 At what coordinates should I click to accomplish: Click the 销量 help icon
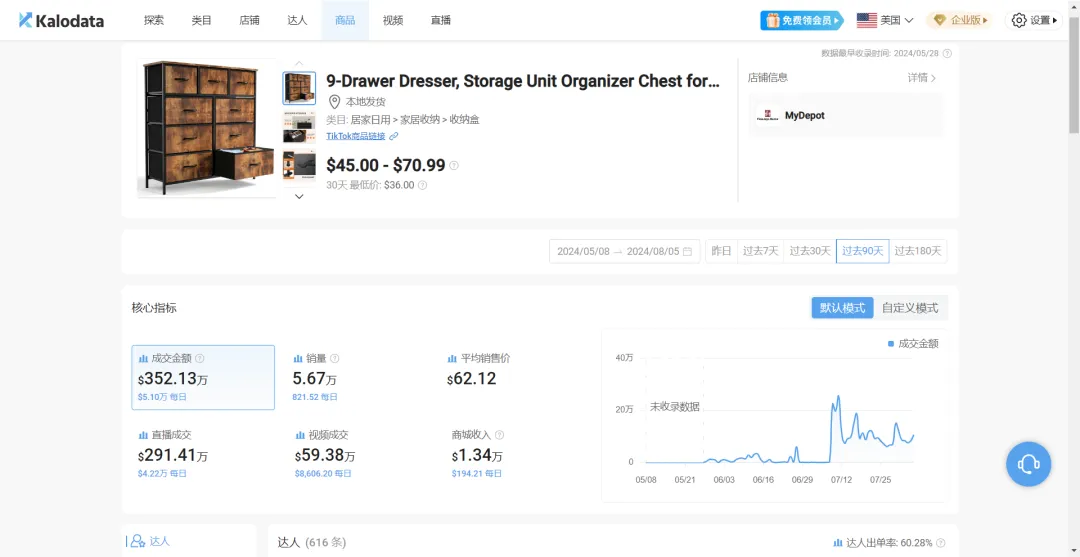(335, 359)
